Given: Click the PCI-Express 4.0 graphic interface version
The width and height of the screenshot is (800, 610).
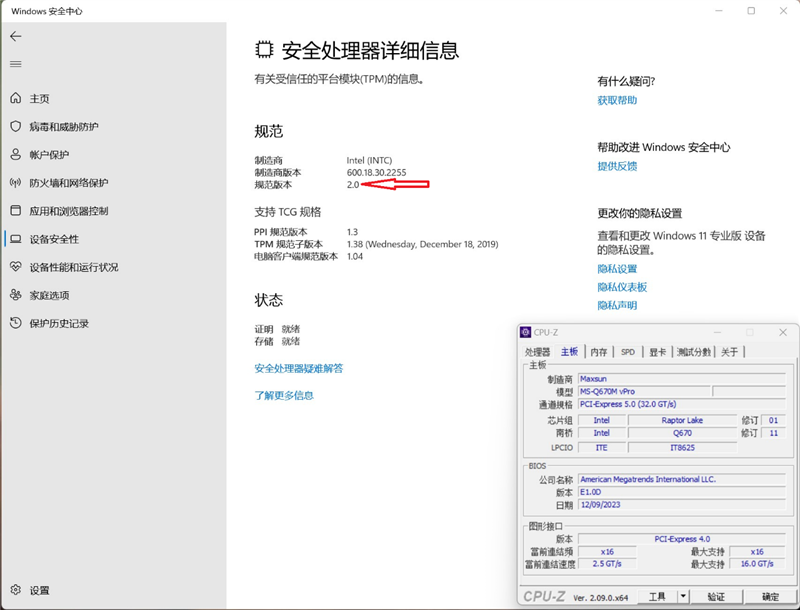Looking at the screenshot, I should point(682,539).
